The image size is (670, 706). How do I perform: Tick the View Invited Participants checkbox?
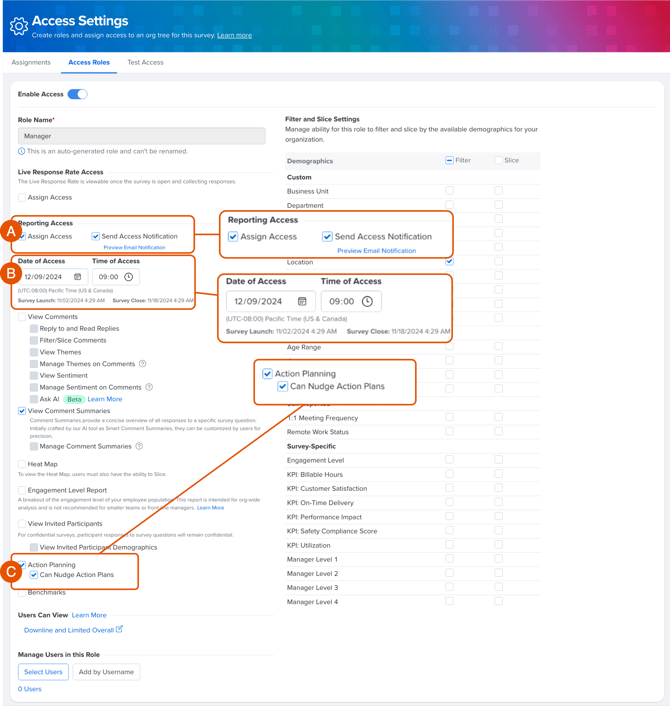pos(22,523)
